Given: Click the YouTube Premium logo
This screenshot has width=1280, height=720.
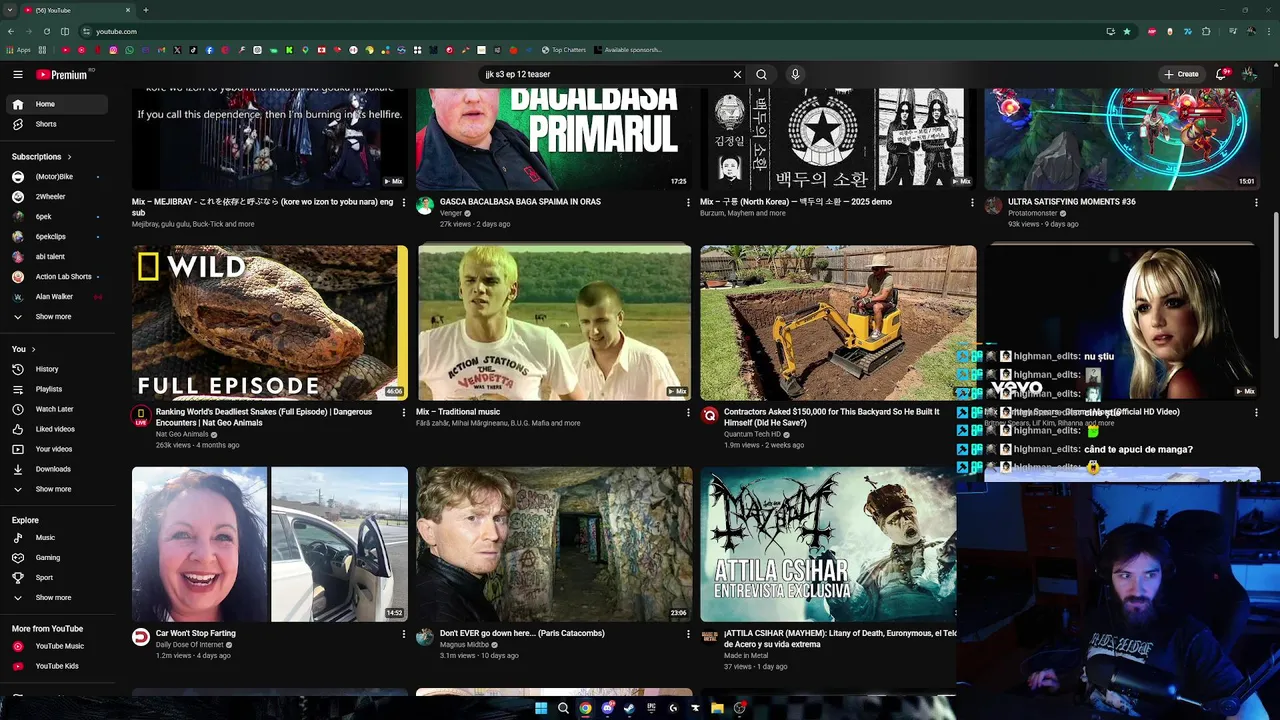Looking at the screenshot, I should point(62,74).
